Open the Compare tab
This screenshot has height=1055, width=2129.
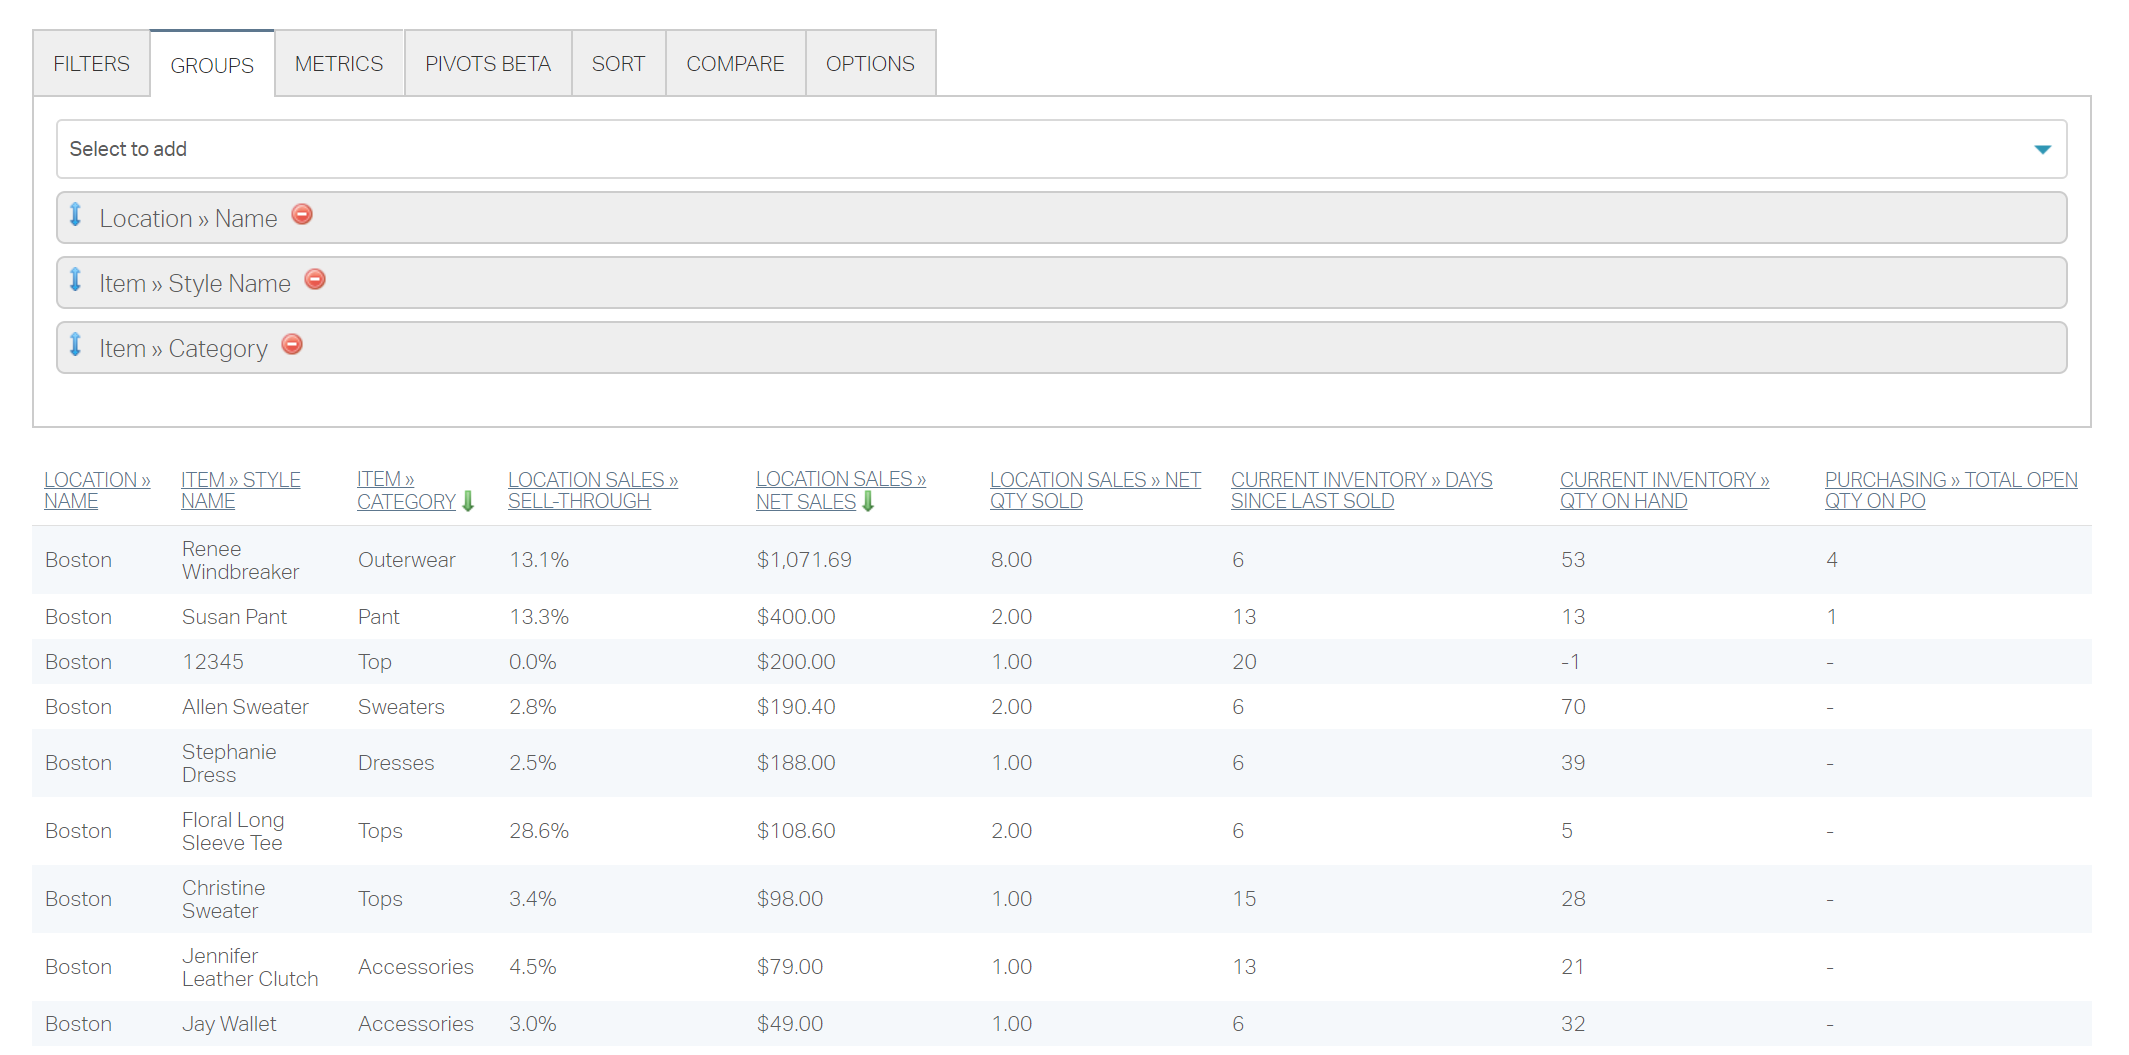735,63
